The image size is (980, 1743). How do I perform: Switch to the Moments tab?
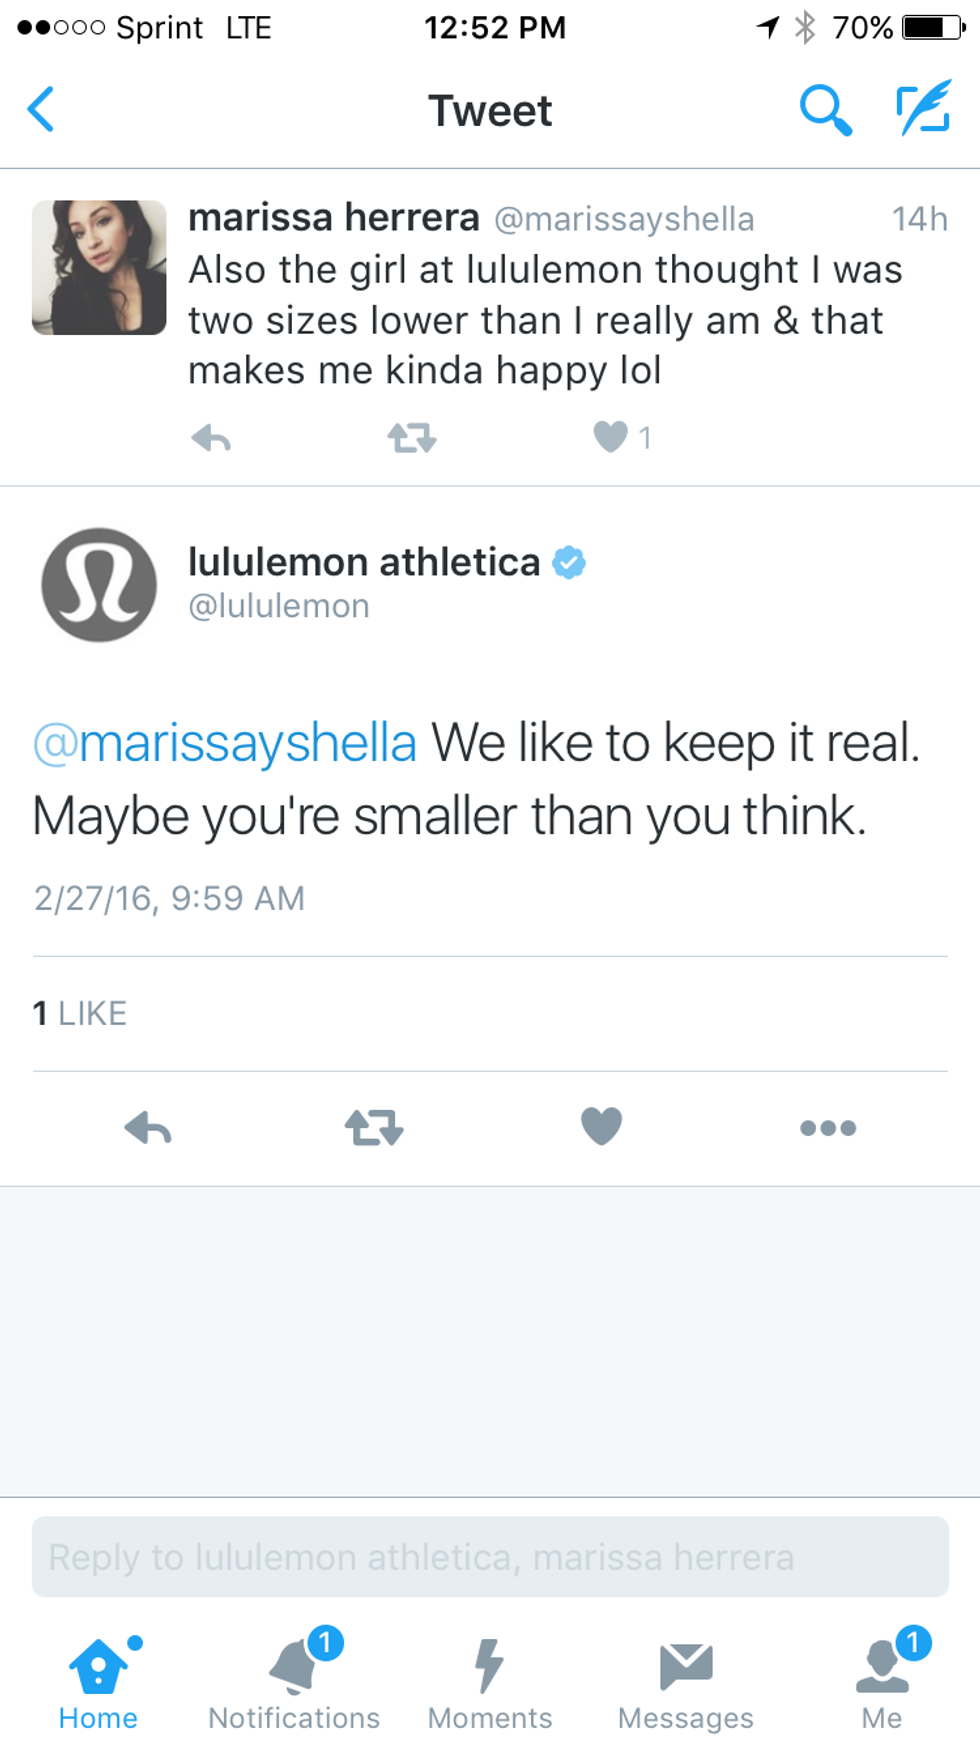490,1682
